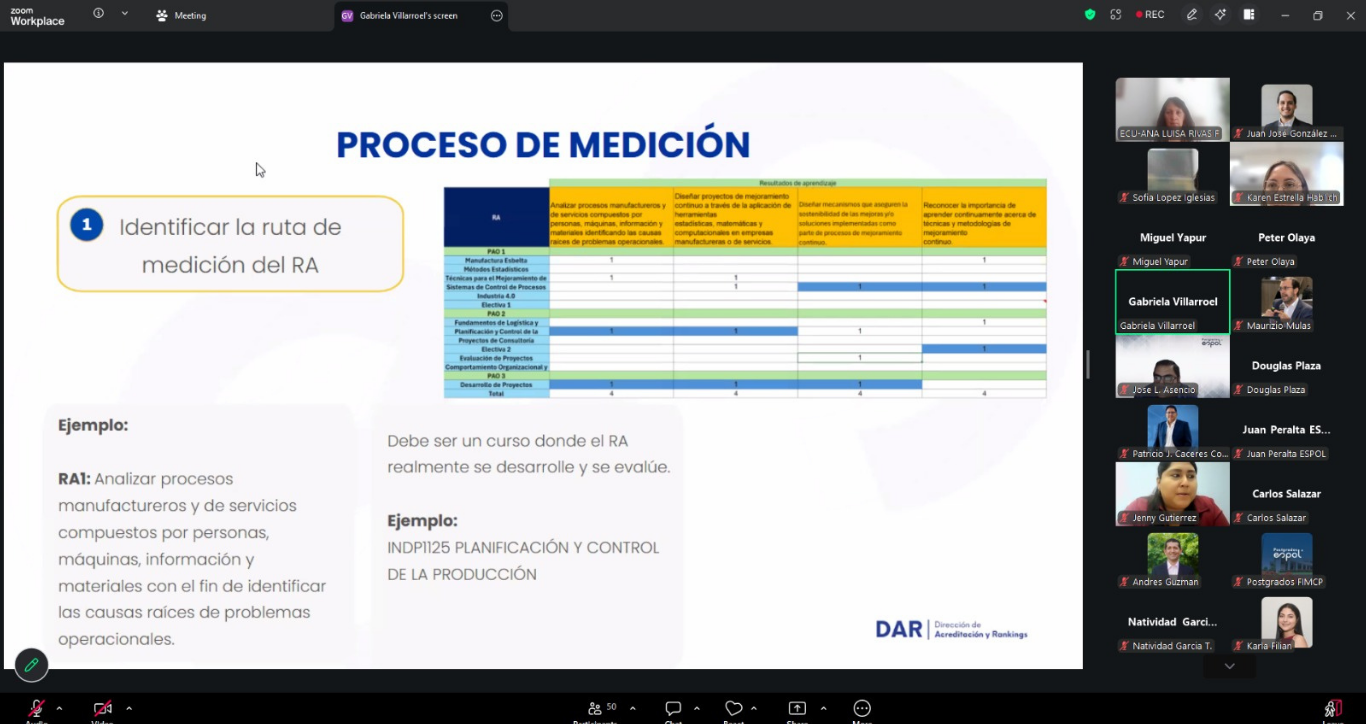Open the React heart icon
The height and width of the screenshot is (724, 1366).
pyautogui.click(x=734, y=709)
